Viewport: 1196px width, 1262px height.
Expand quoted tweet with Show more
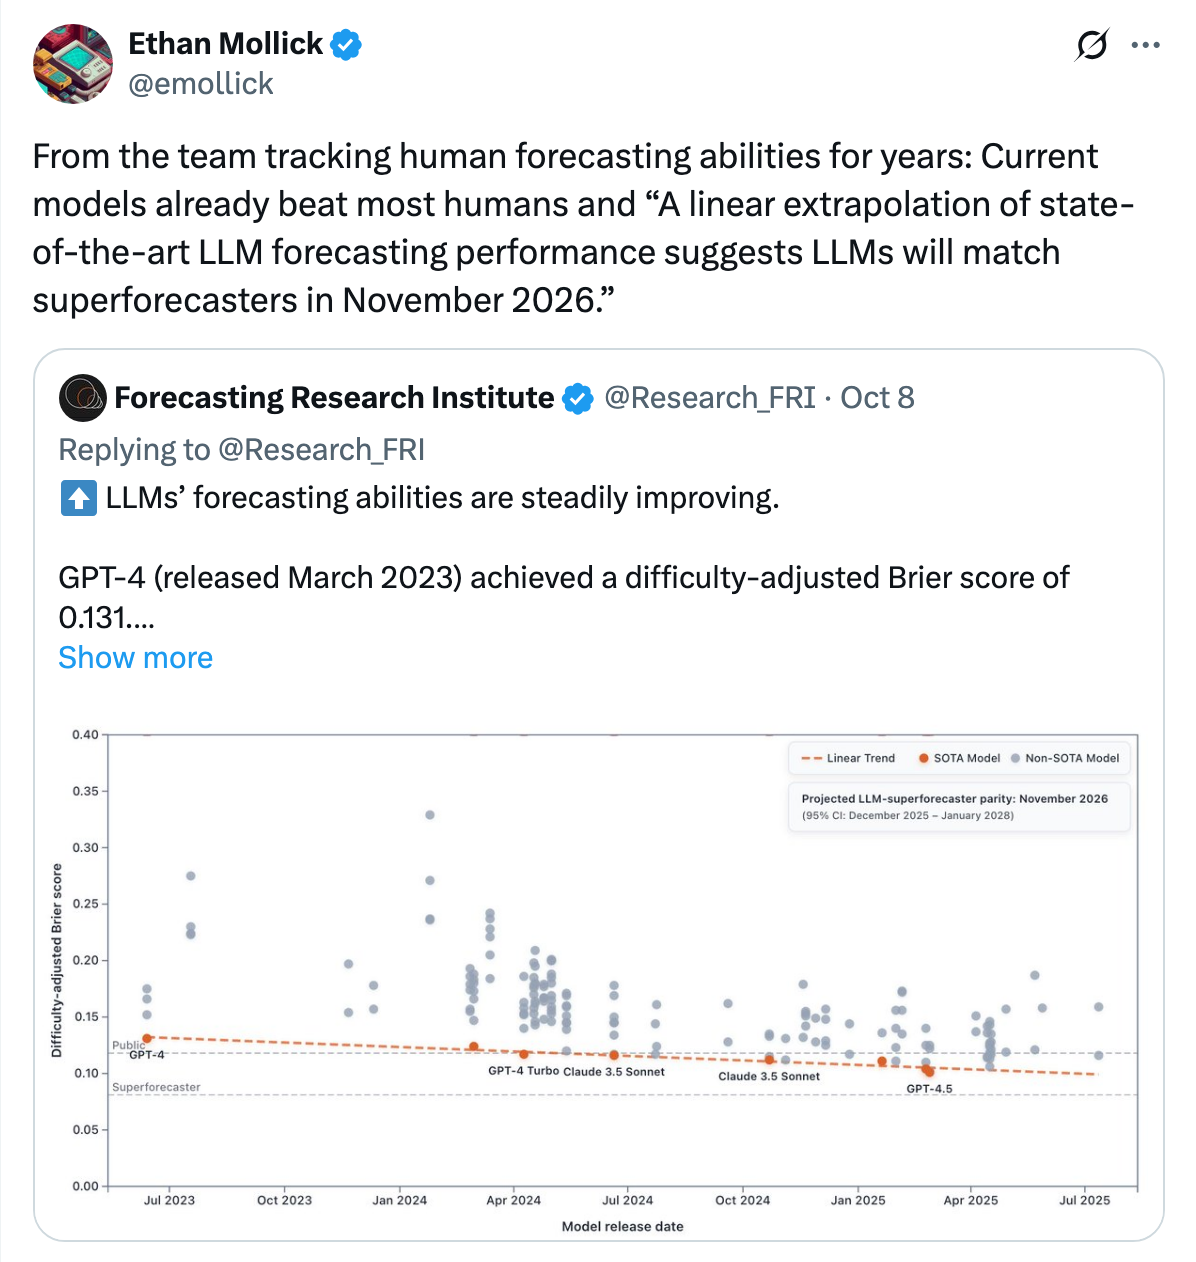pos(136,657)
